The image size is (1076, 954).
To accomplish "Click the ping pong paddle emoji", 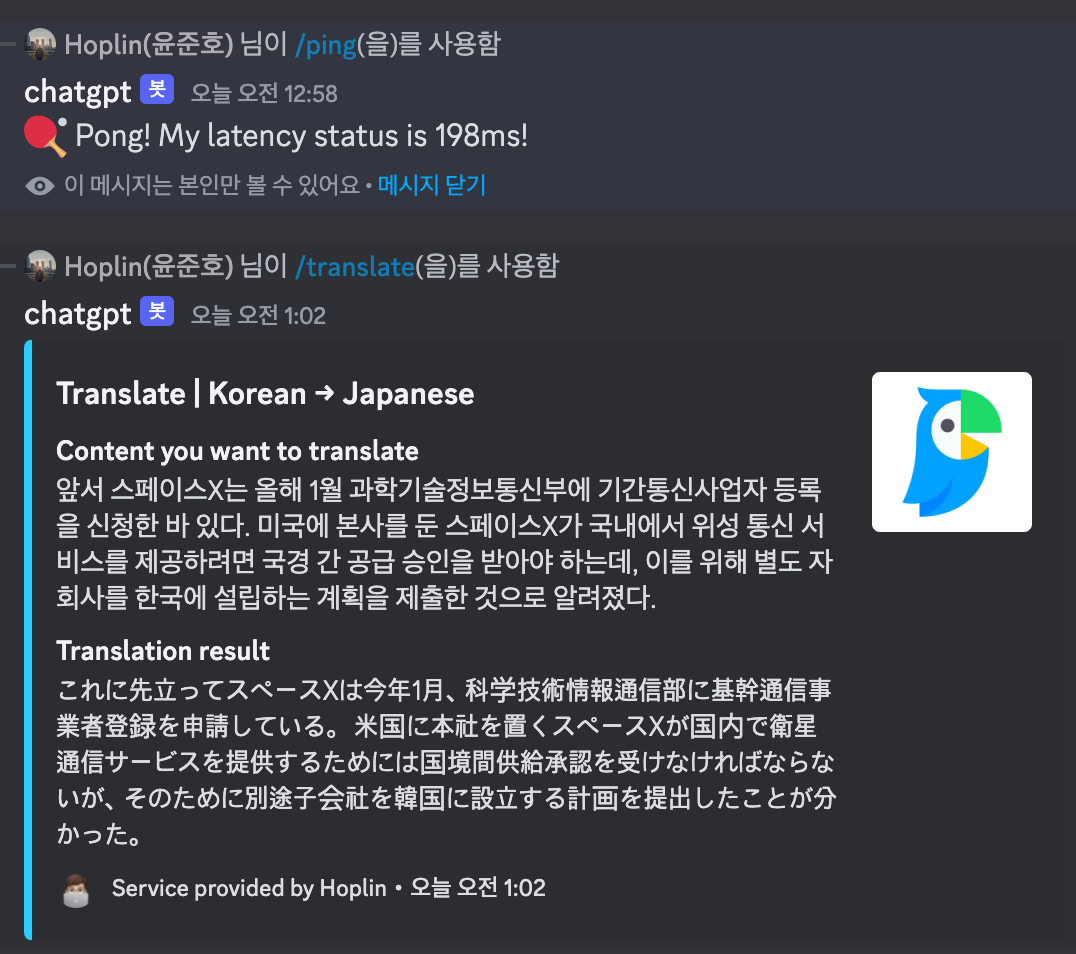I will click(x=45, y=136).
